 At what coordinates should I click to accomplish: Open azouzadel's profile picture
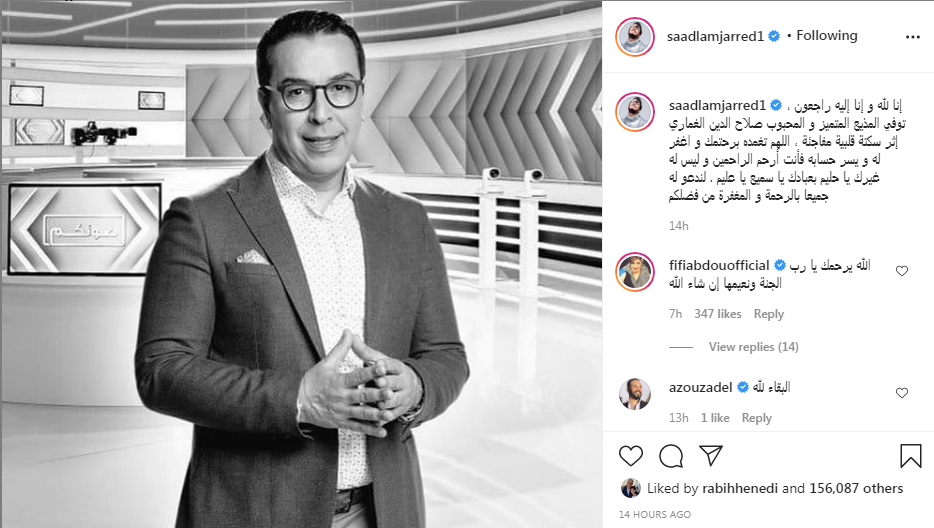pyautogui.click(x=634, y=394)
